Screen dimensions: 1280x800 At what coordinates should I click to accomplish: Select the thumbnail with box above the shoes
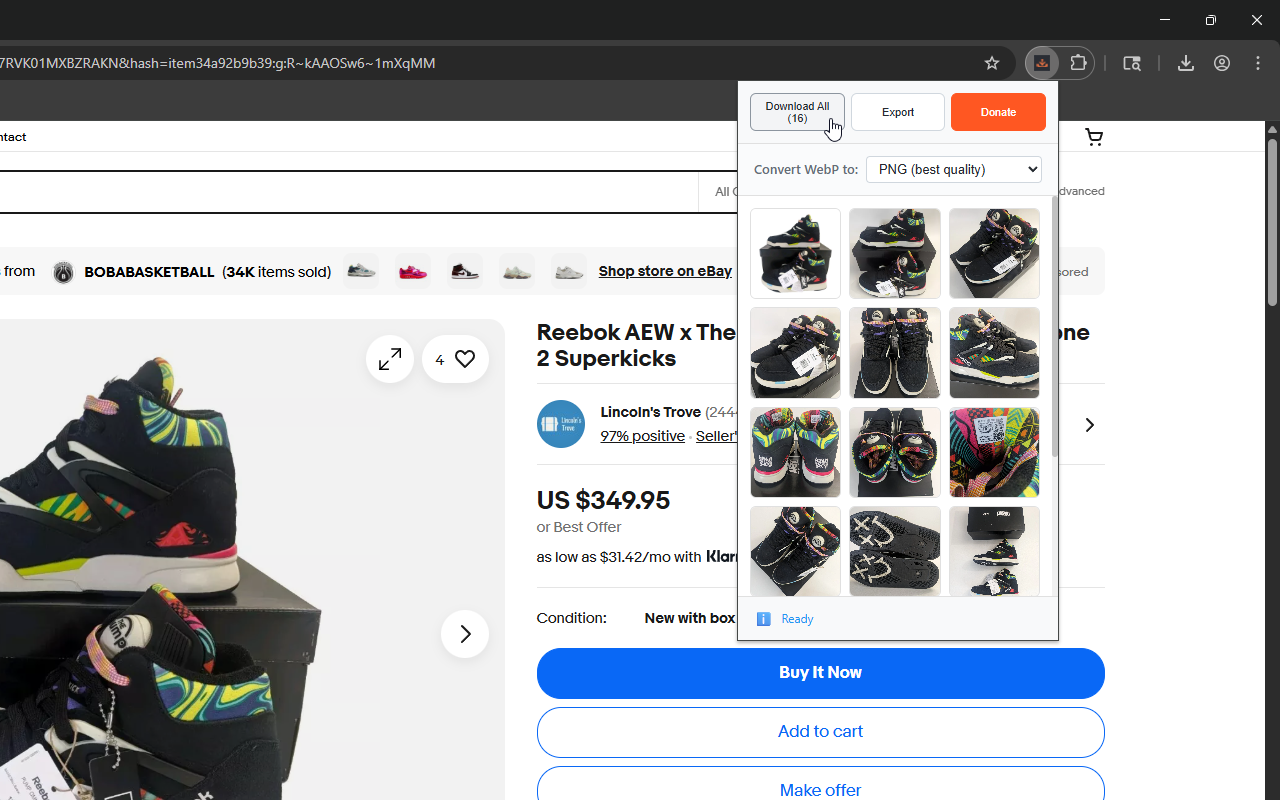(994, 551)
